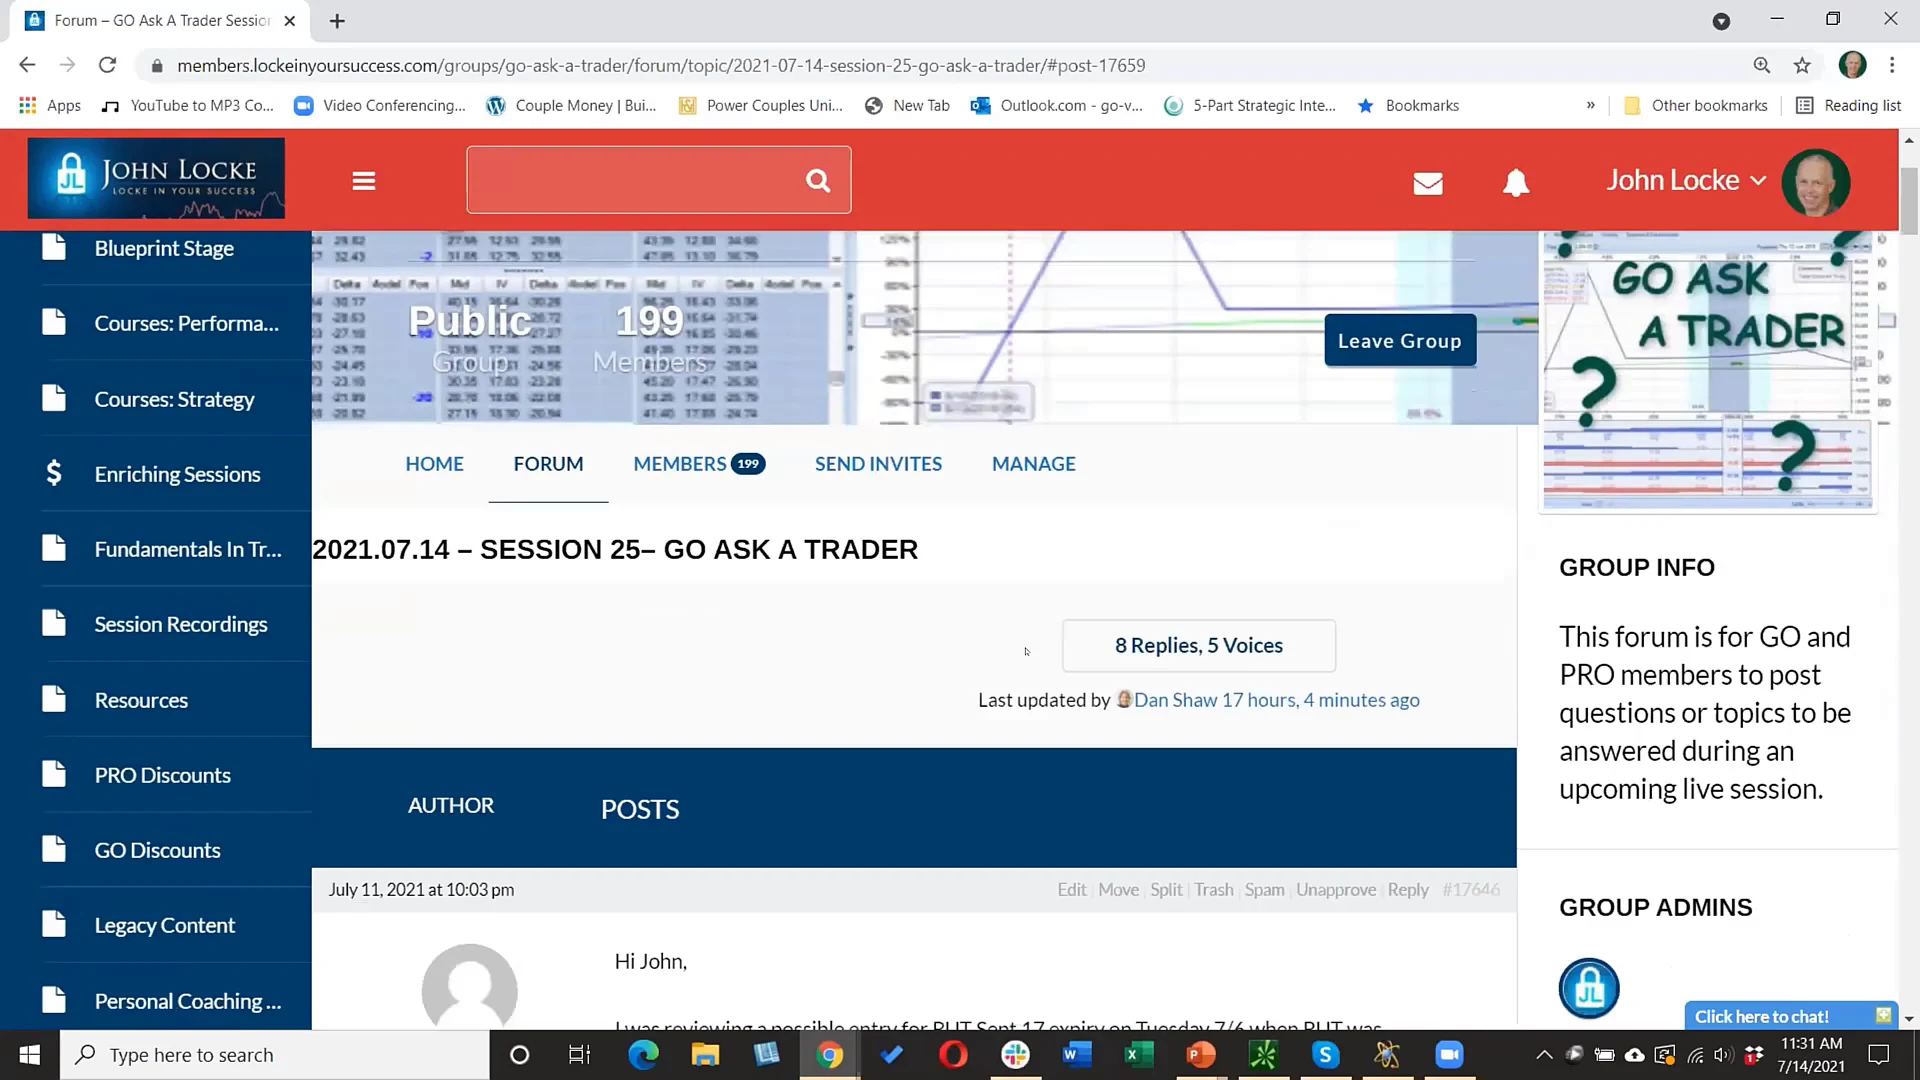1920x1080 pixels.
Task: Open the Windows Start menu
Action: (x=30, y=1055)
